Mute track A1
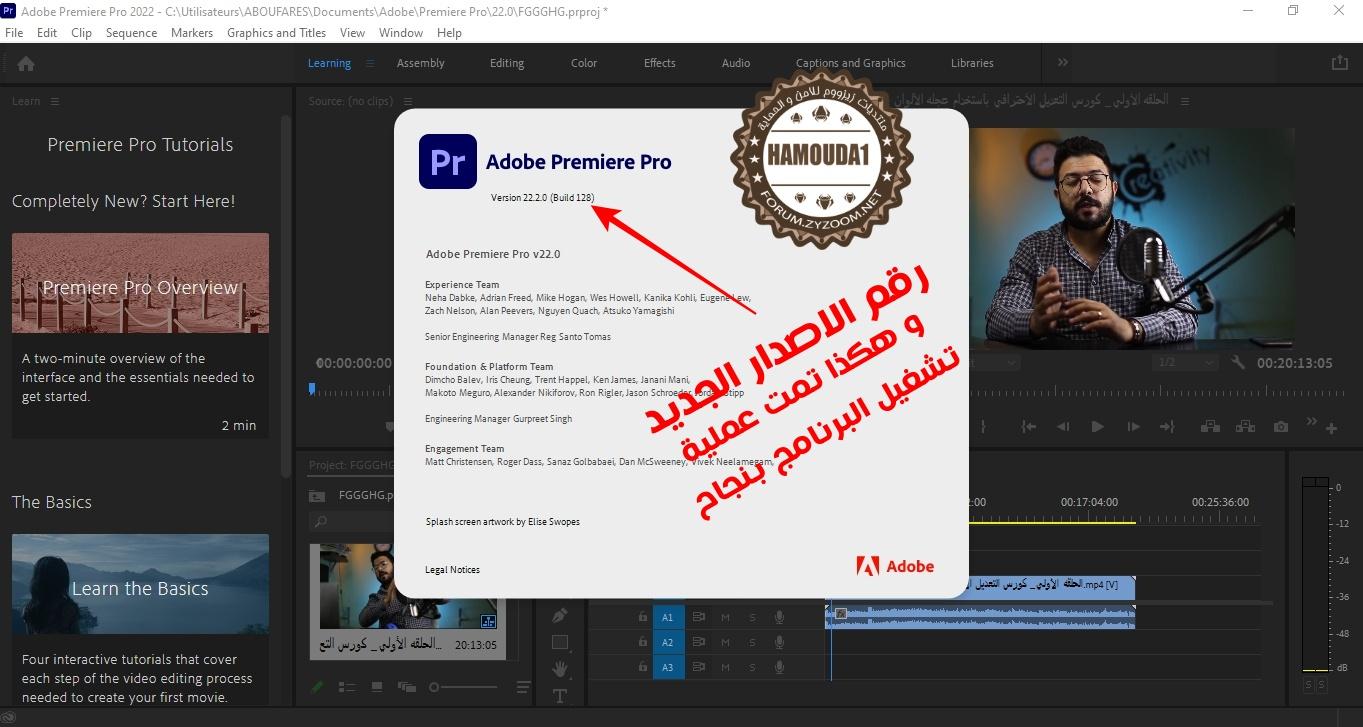The height and width of the screenshot is (727, 1363). pyautogui.click(x=726, y=617)
